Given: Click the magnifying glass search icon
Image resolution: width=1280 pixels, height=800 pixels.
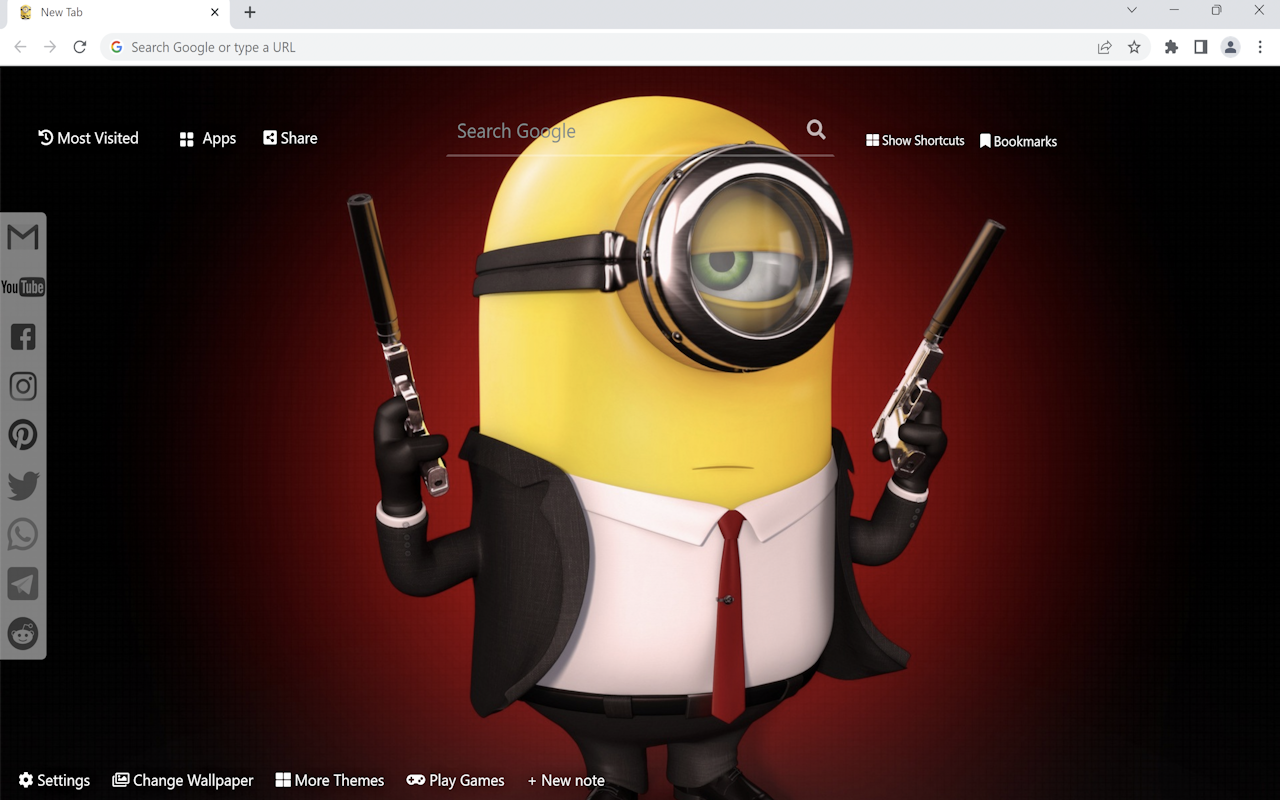Looking at the screenshot, I should 816,129.
